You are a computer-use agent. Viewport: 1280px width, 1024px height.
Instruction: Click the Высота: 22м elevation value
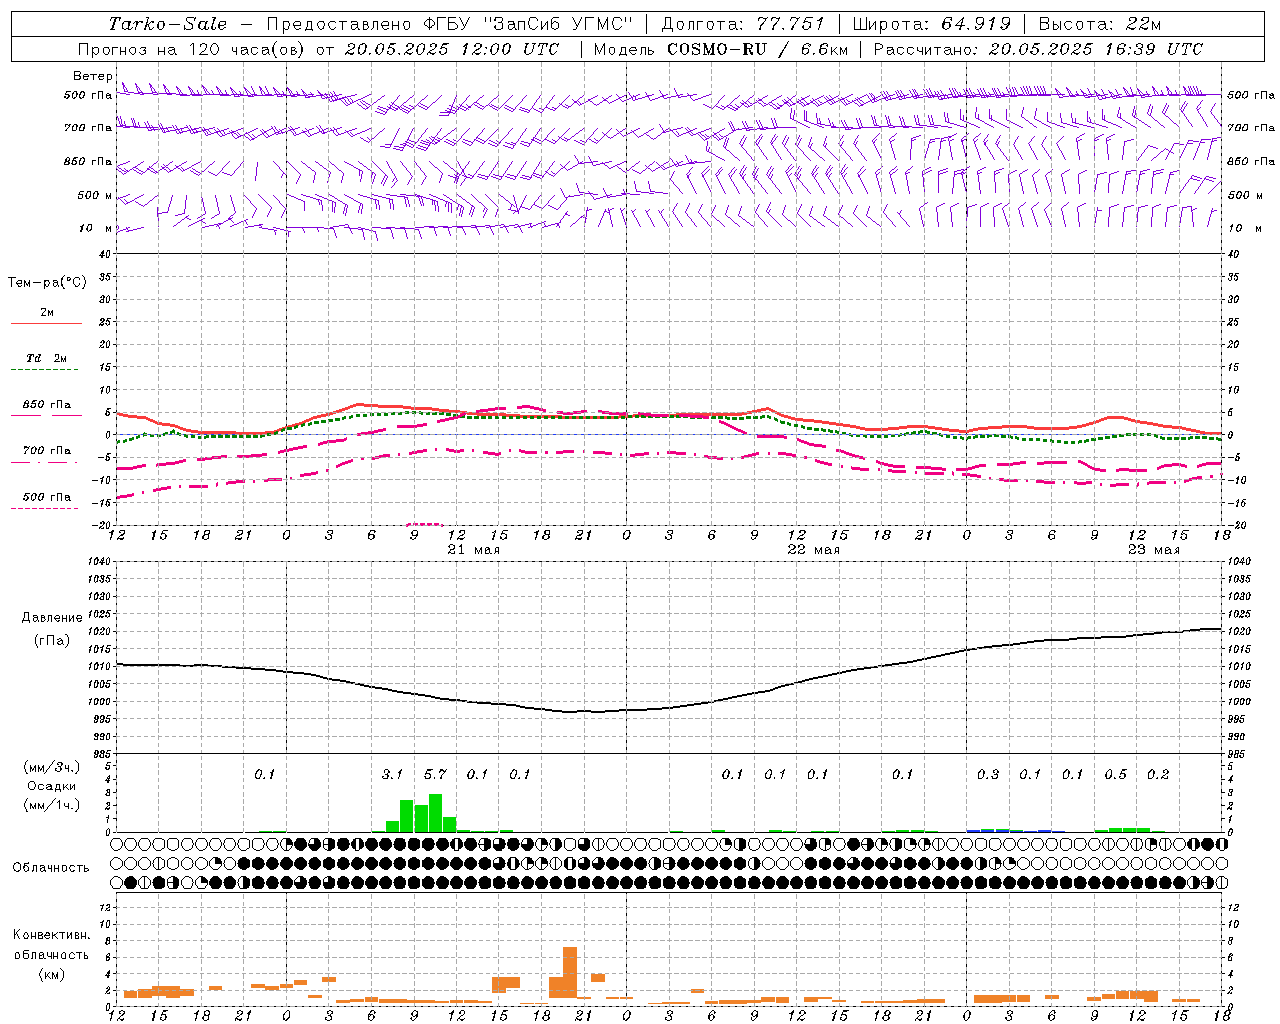click(1100, 24)
